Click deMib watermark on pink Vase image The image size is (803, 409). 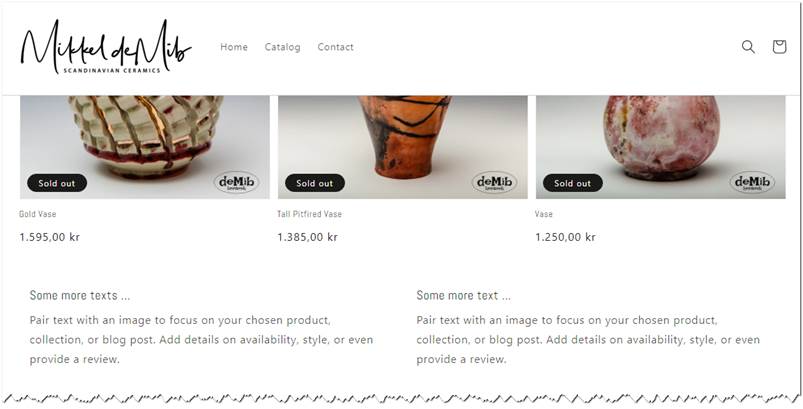(752, 182)
